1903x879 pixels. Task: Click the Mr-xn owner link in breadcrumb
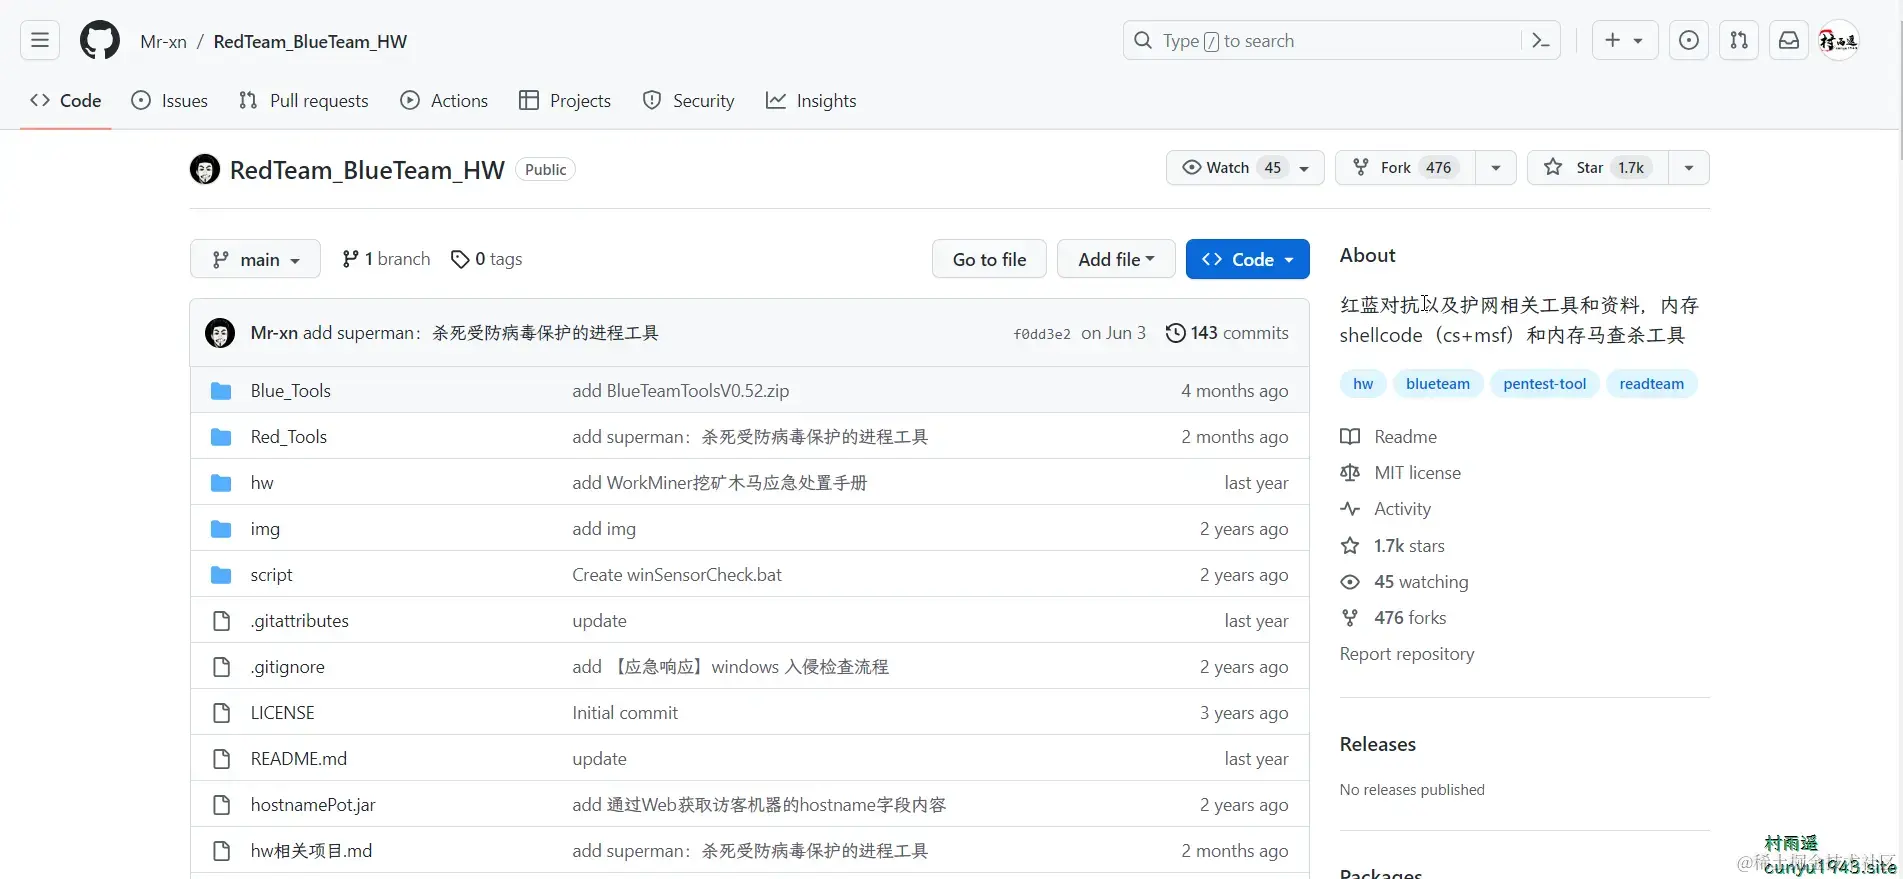pos(164,41)
